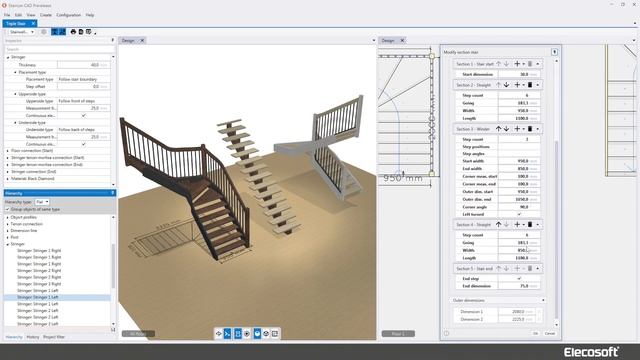This screenshot has height=360, width=640.
Task: Click the hierarchy list vertical scrollbar
Action: coord(113,267)
